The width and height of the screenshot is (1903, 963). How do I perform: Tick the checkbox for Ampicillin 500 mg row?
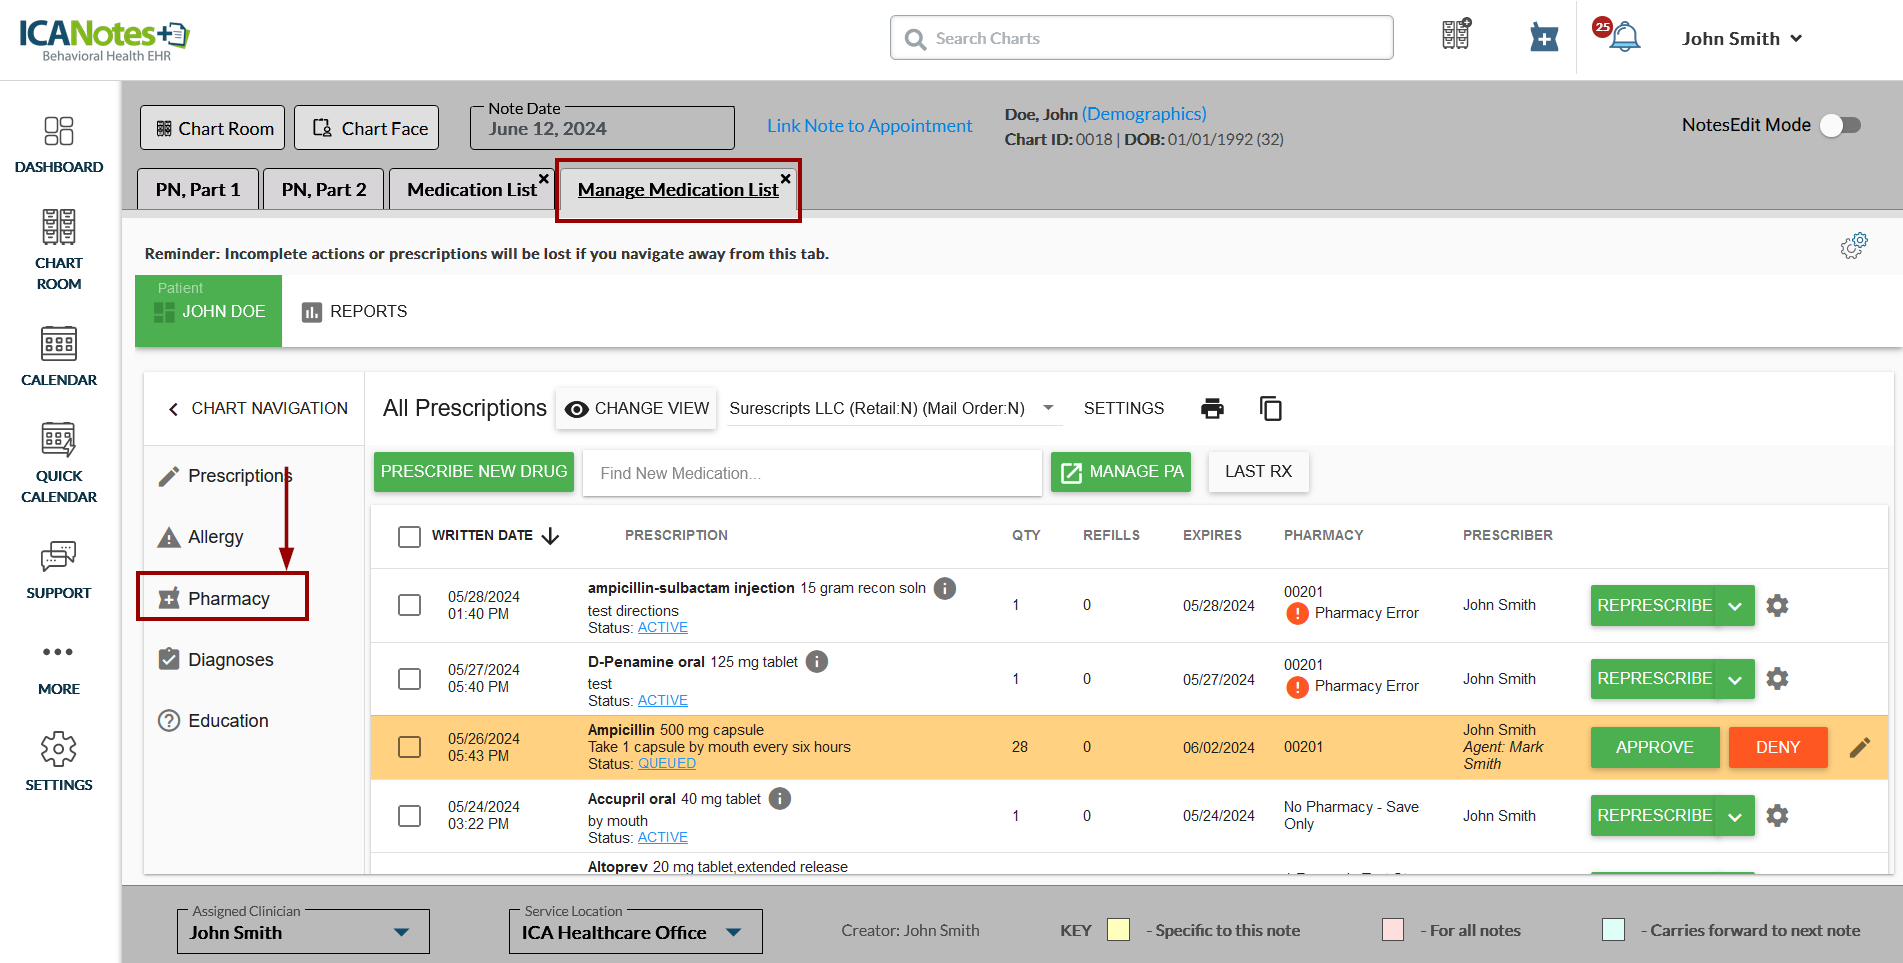(409, 747)
